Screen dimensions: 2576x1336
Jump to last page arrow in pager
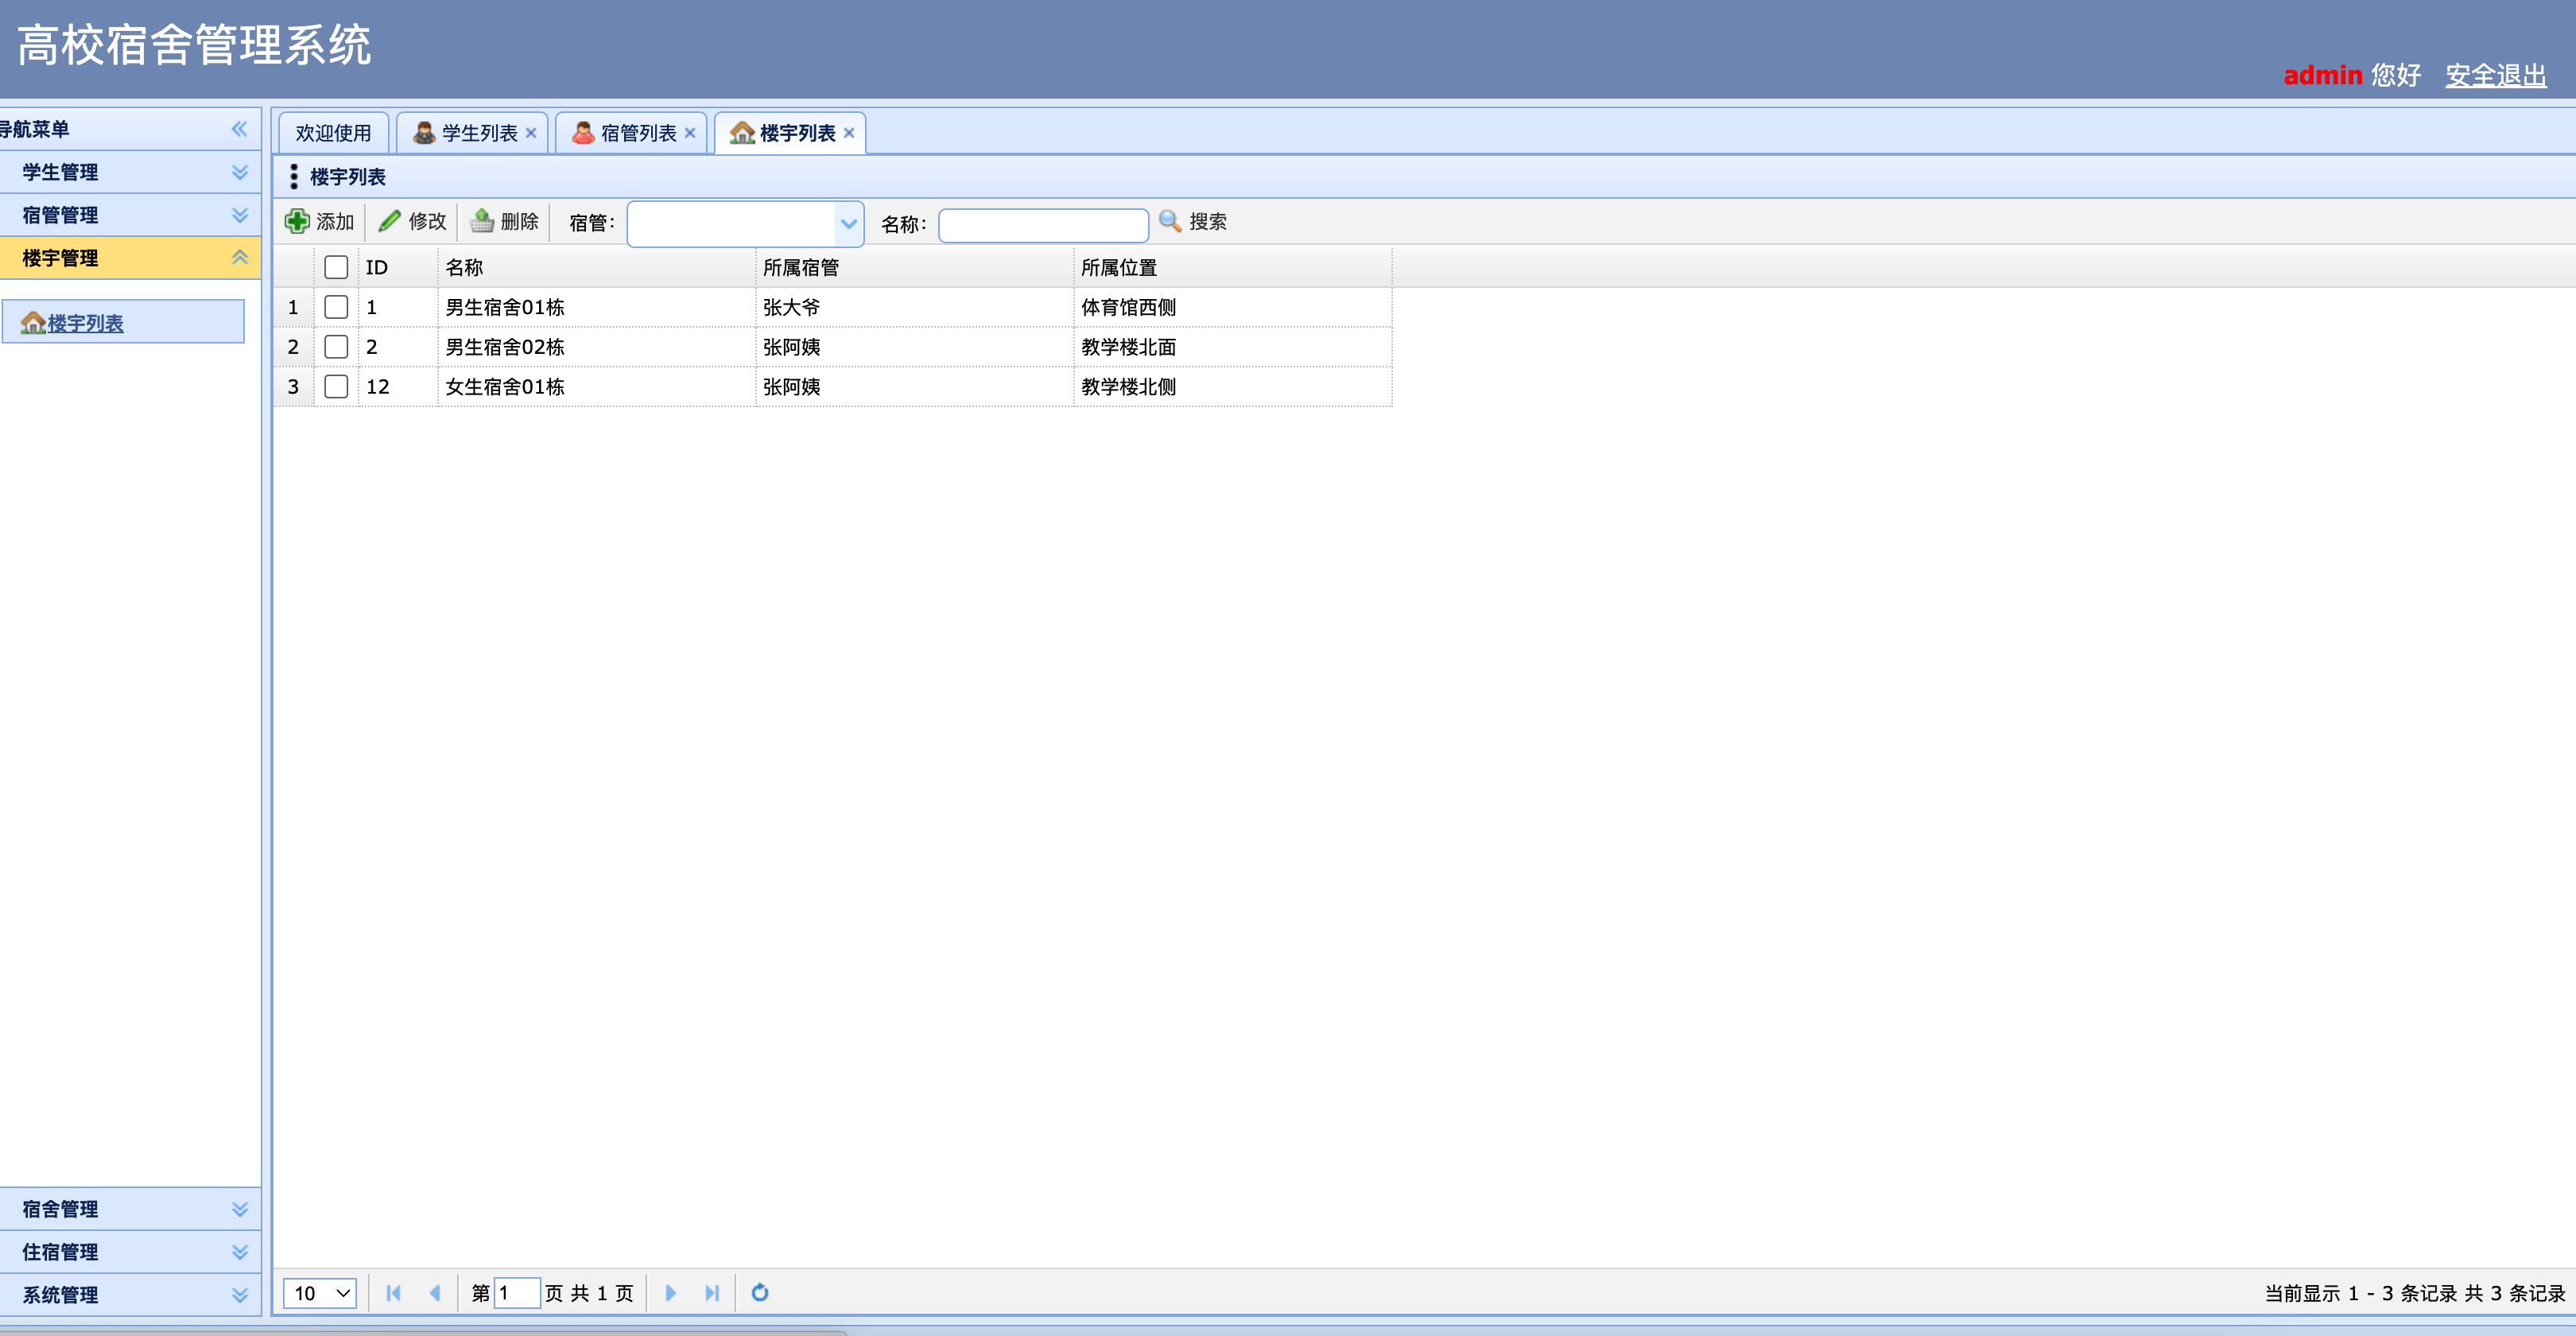(712, 1292)
